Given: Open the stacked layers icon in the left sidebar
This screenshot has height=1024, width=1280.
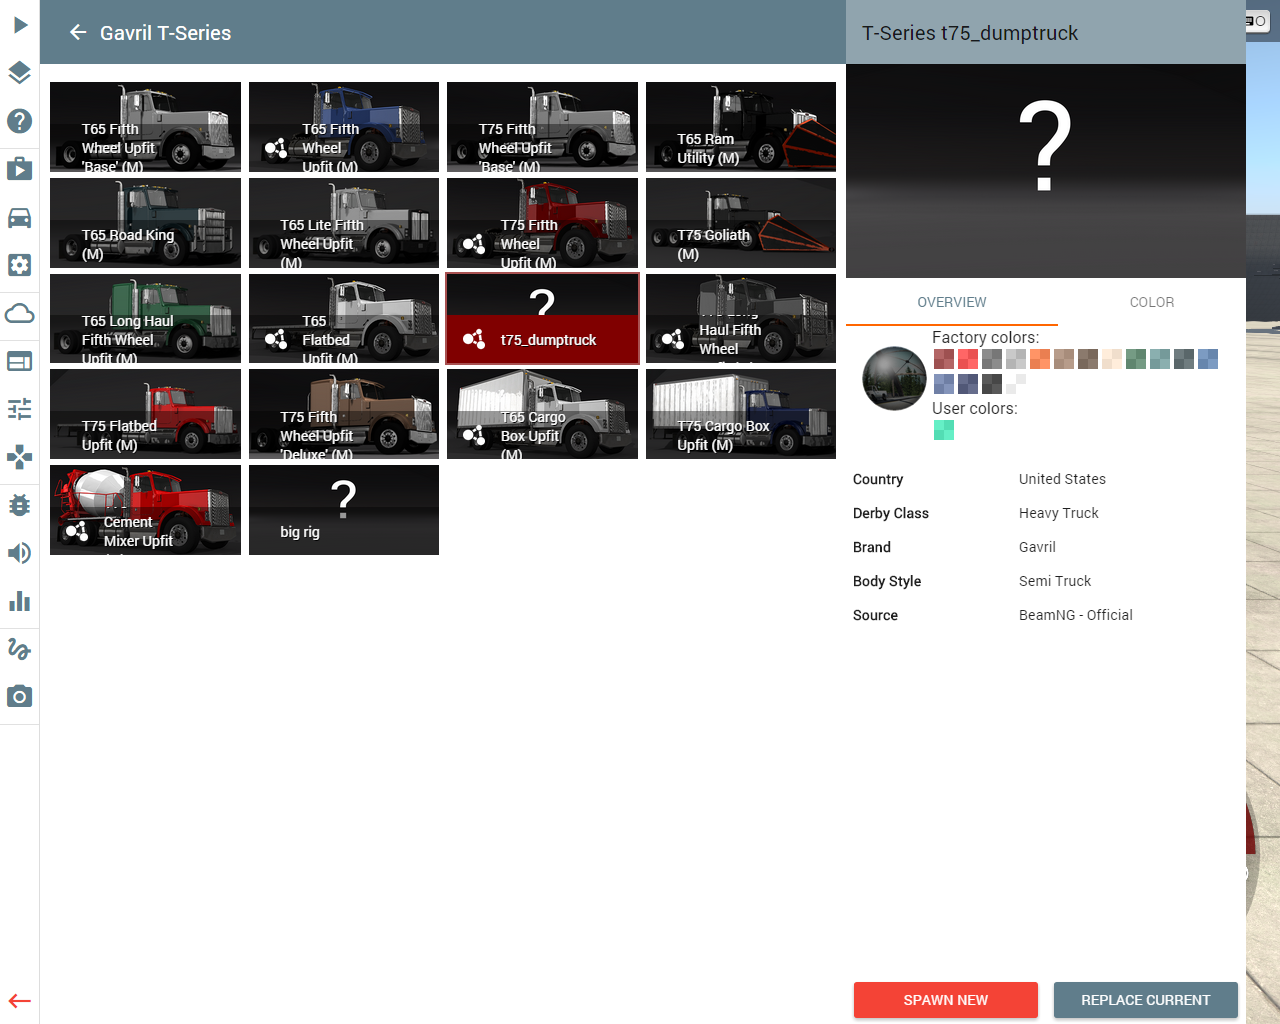Looking at the screenshot, I should (x=20, y=73).
